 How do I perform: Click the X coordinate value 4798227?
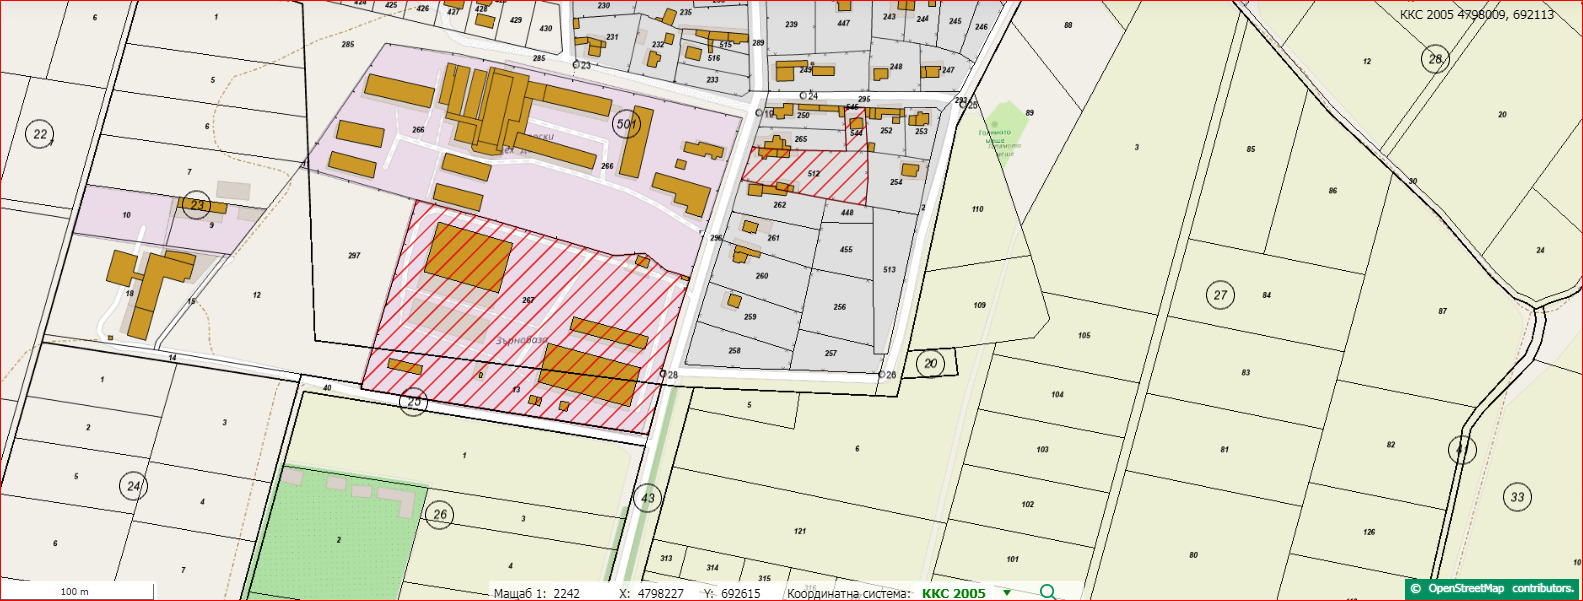(661, 593)
